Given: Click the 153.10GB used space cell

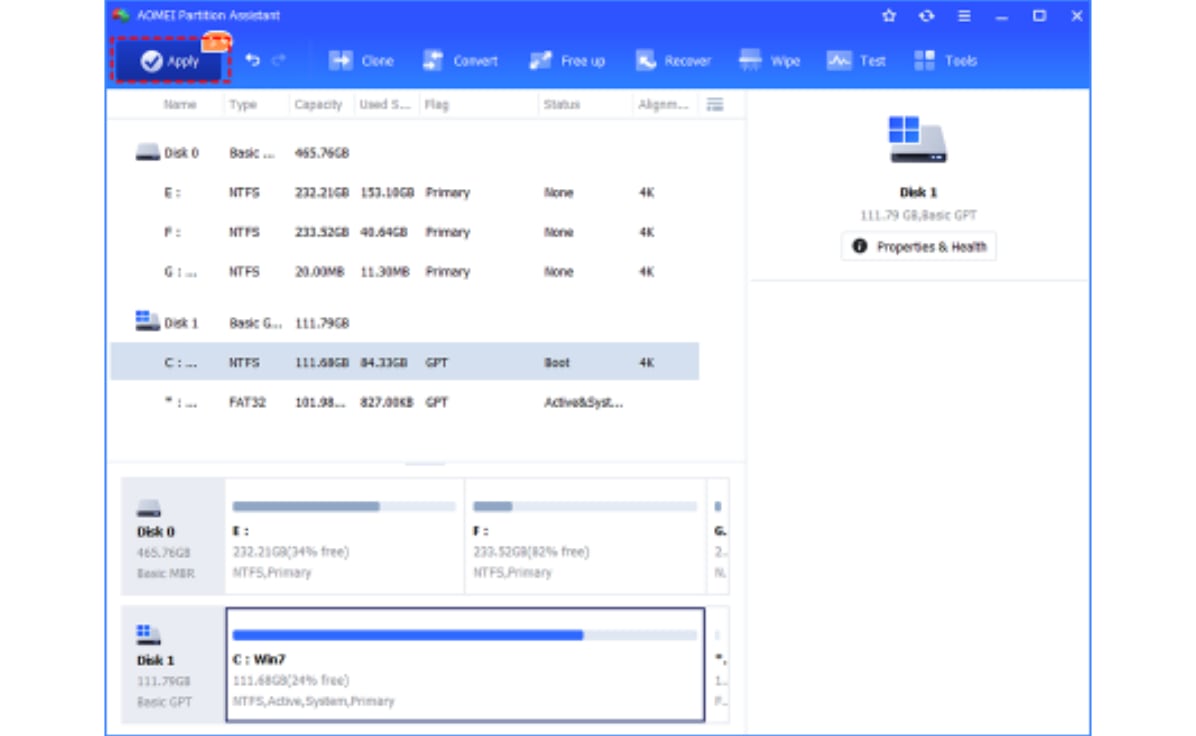Looking at the screenshot, I should pos(387,192).
